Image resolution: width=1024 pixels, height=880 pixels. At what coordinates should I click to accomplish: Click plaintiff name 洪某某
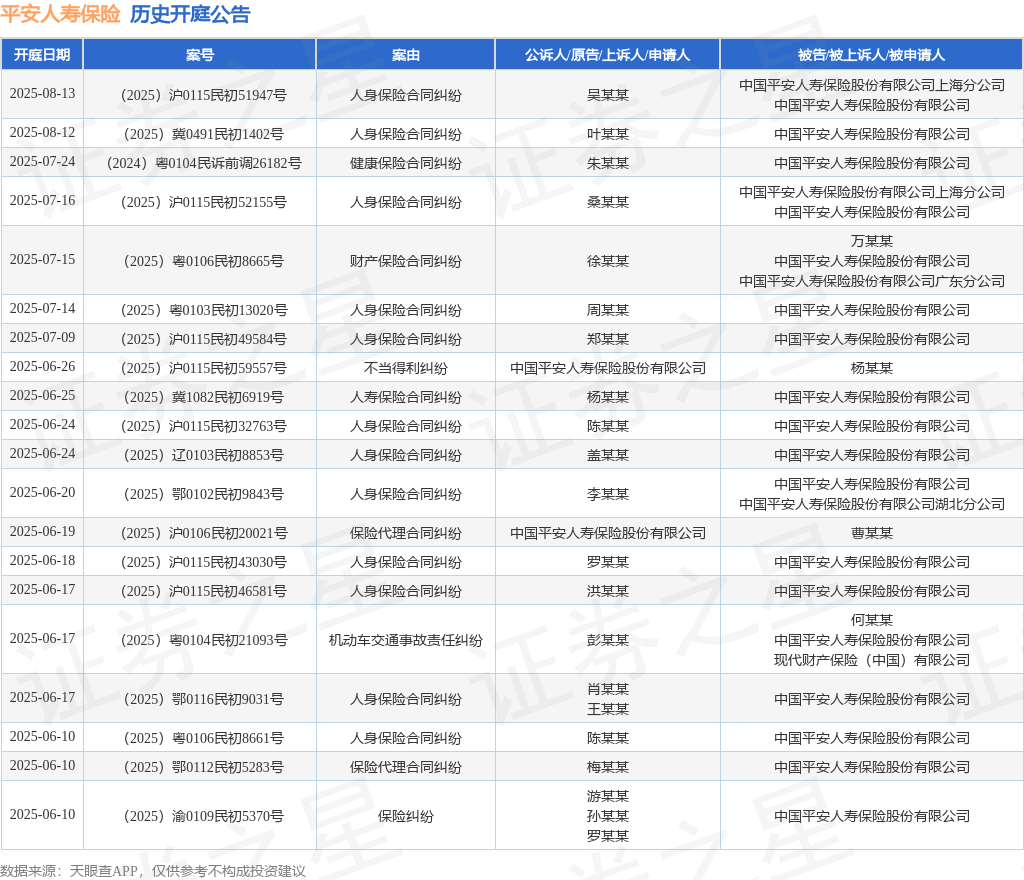[x=607, y=591]
